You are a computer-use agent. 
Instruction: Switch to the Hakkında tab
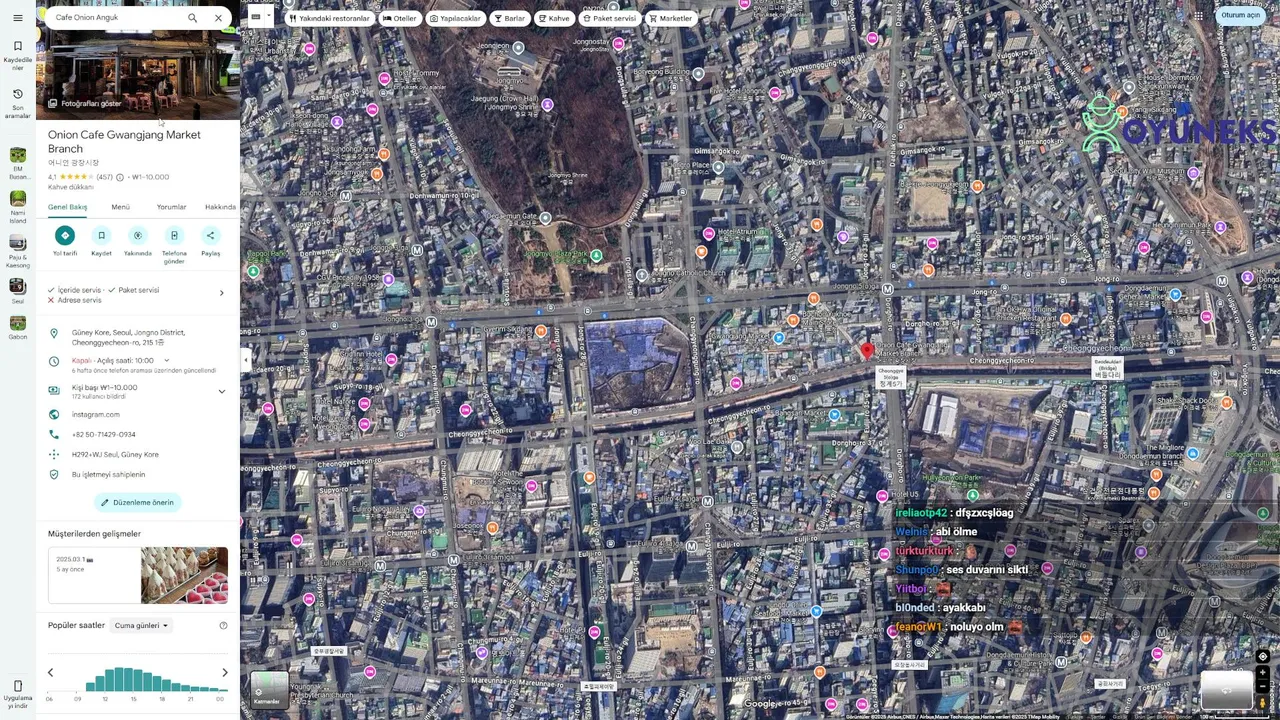[220, 207]
